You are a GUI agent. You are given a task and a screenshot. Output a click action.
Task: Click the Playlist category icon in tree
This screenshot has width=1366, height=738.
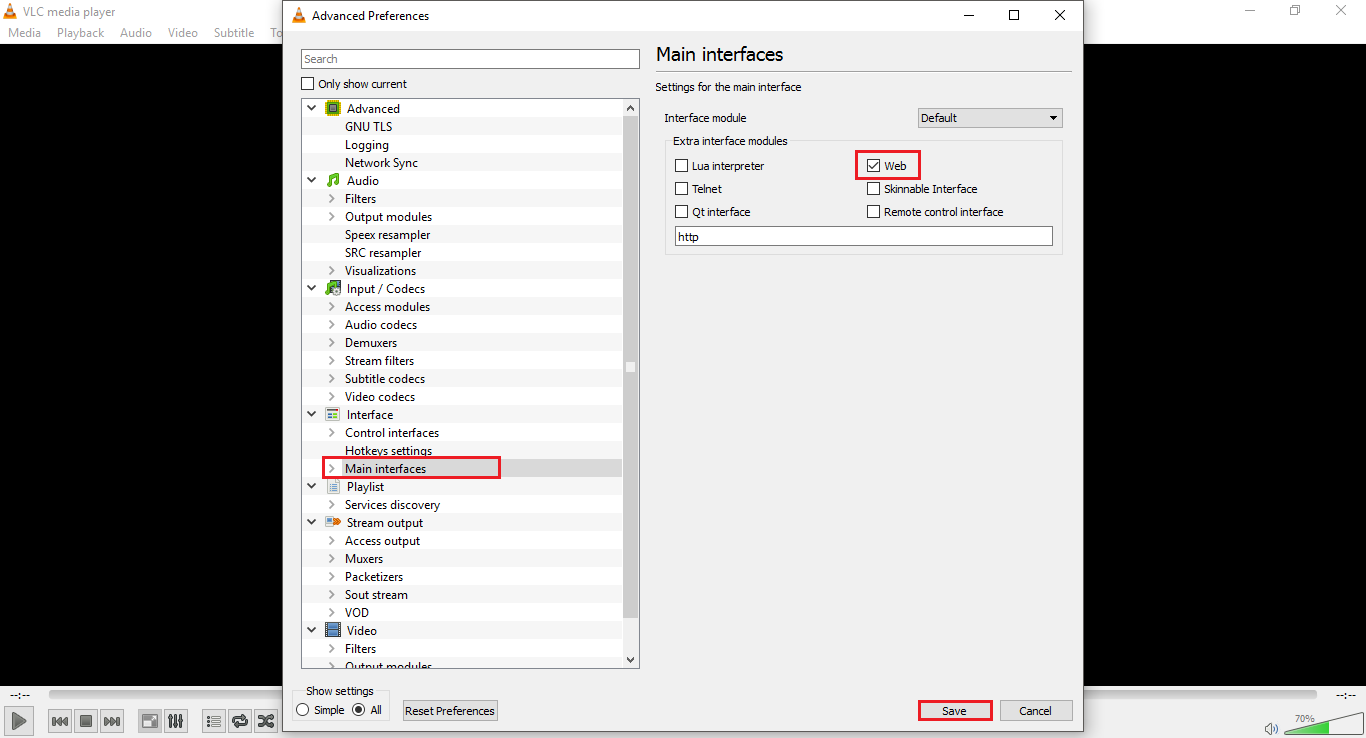click(333, 487)
